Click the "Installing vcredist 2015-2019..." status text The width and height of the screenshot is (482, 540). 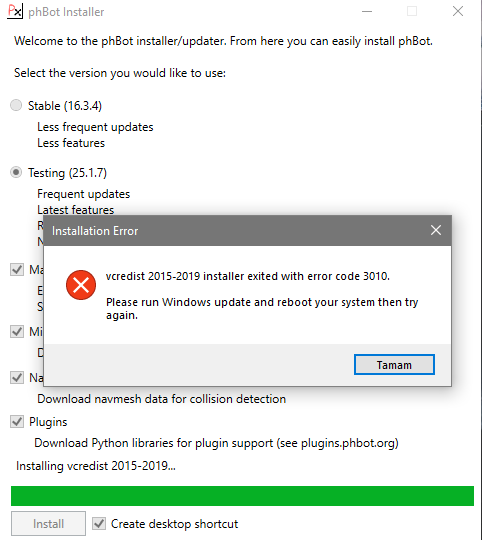96,466
